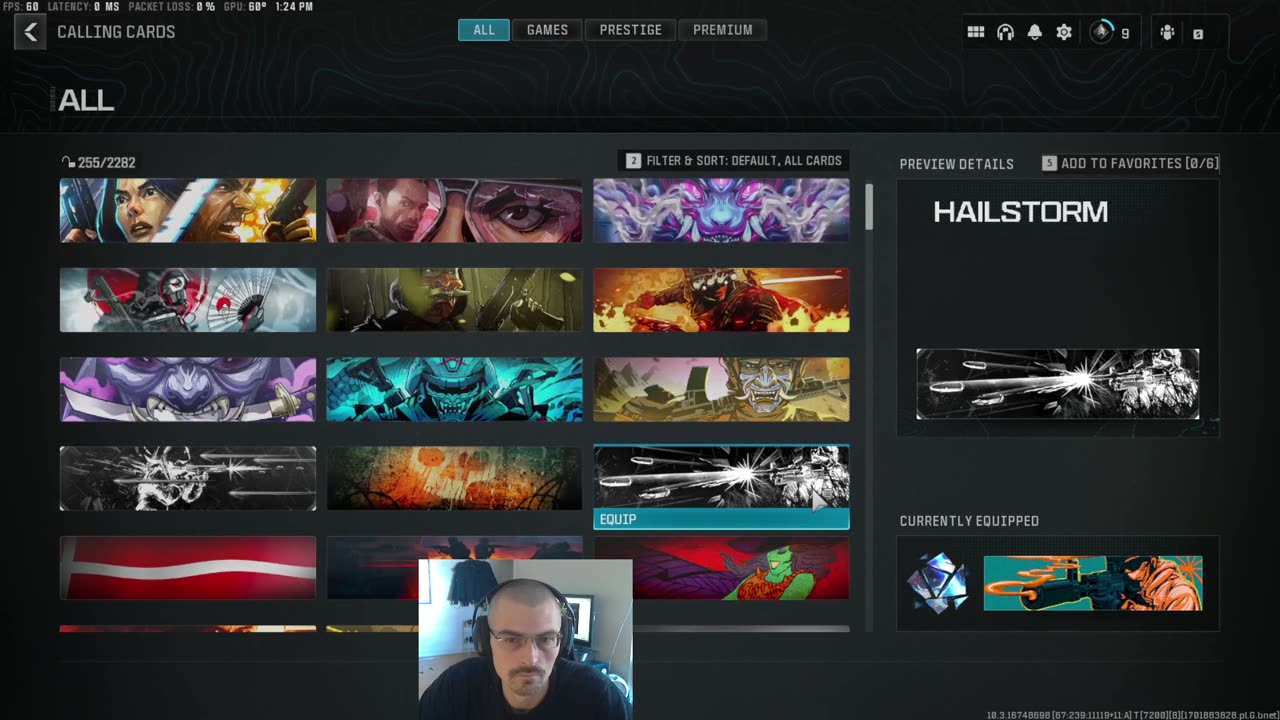
Task: Select the two gunfighters calling card
Action: click(x=188, y=210)
